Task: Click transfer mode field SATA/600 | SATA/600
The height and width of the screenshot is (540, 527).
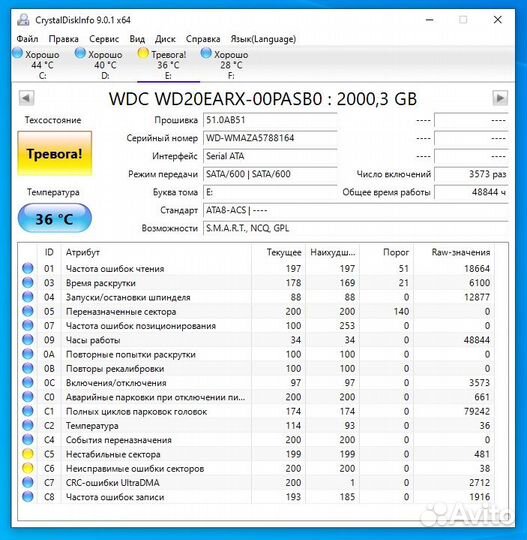Action: [x=270, y=174]
